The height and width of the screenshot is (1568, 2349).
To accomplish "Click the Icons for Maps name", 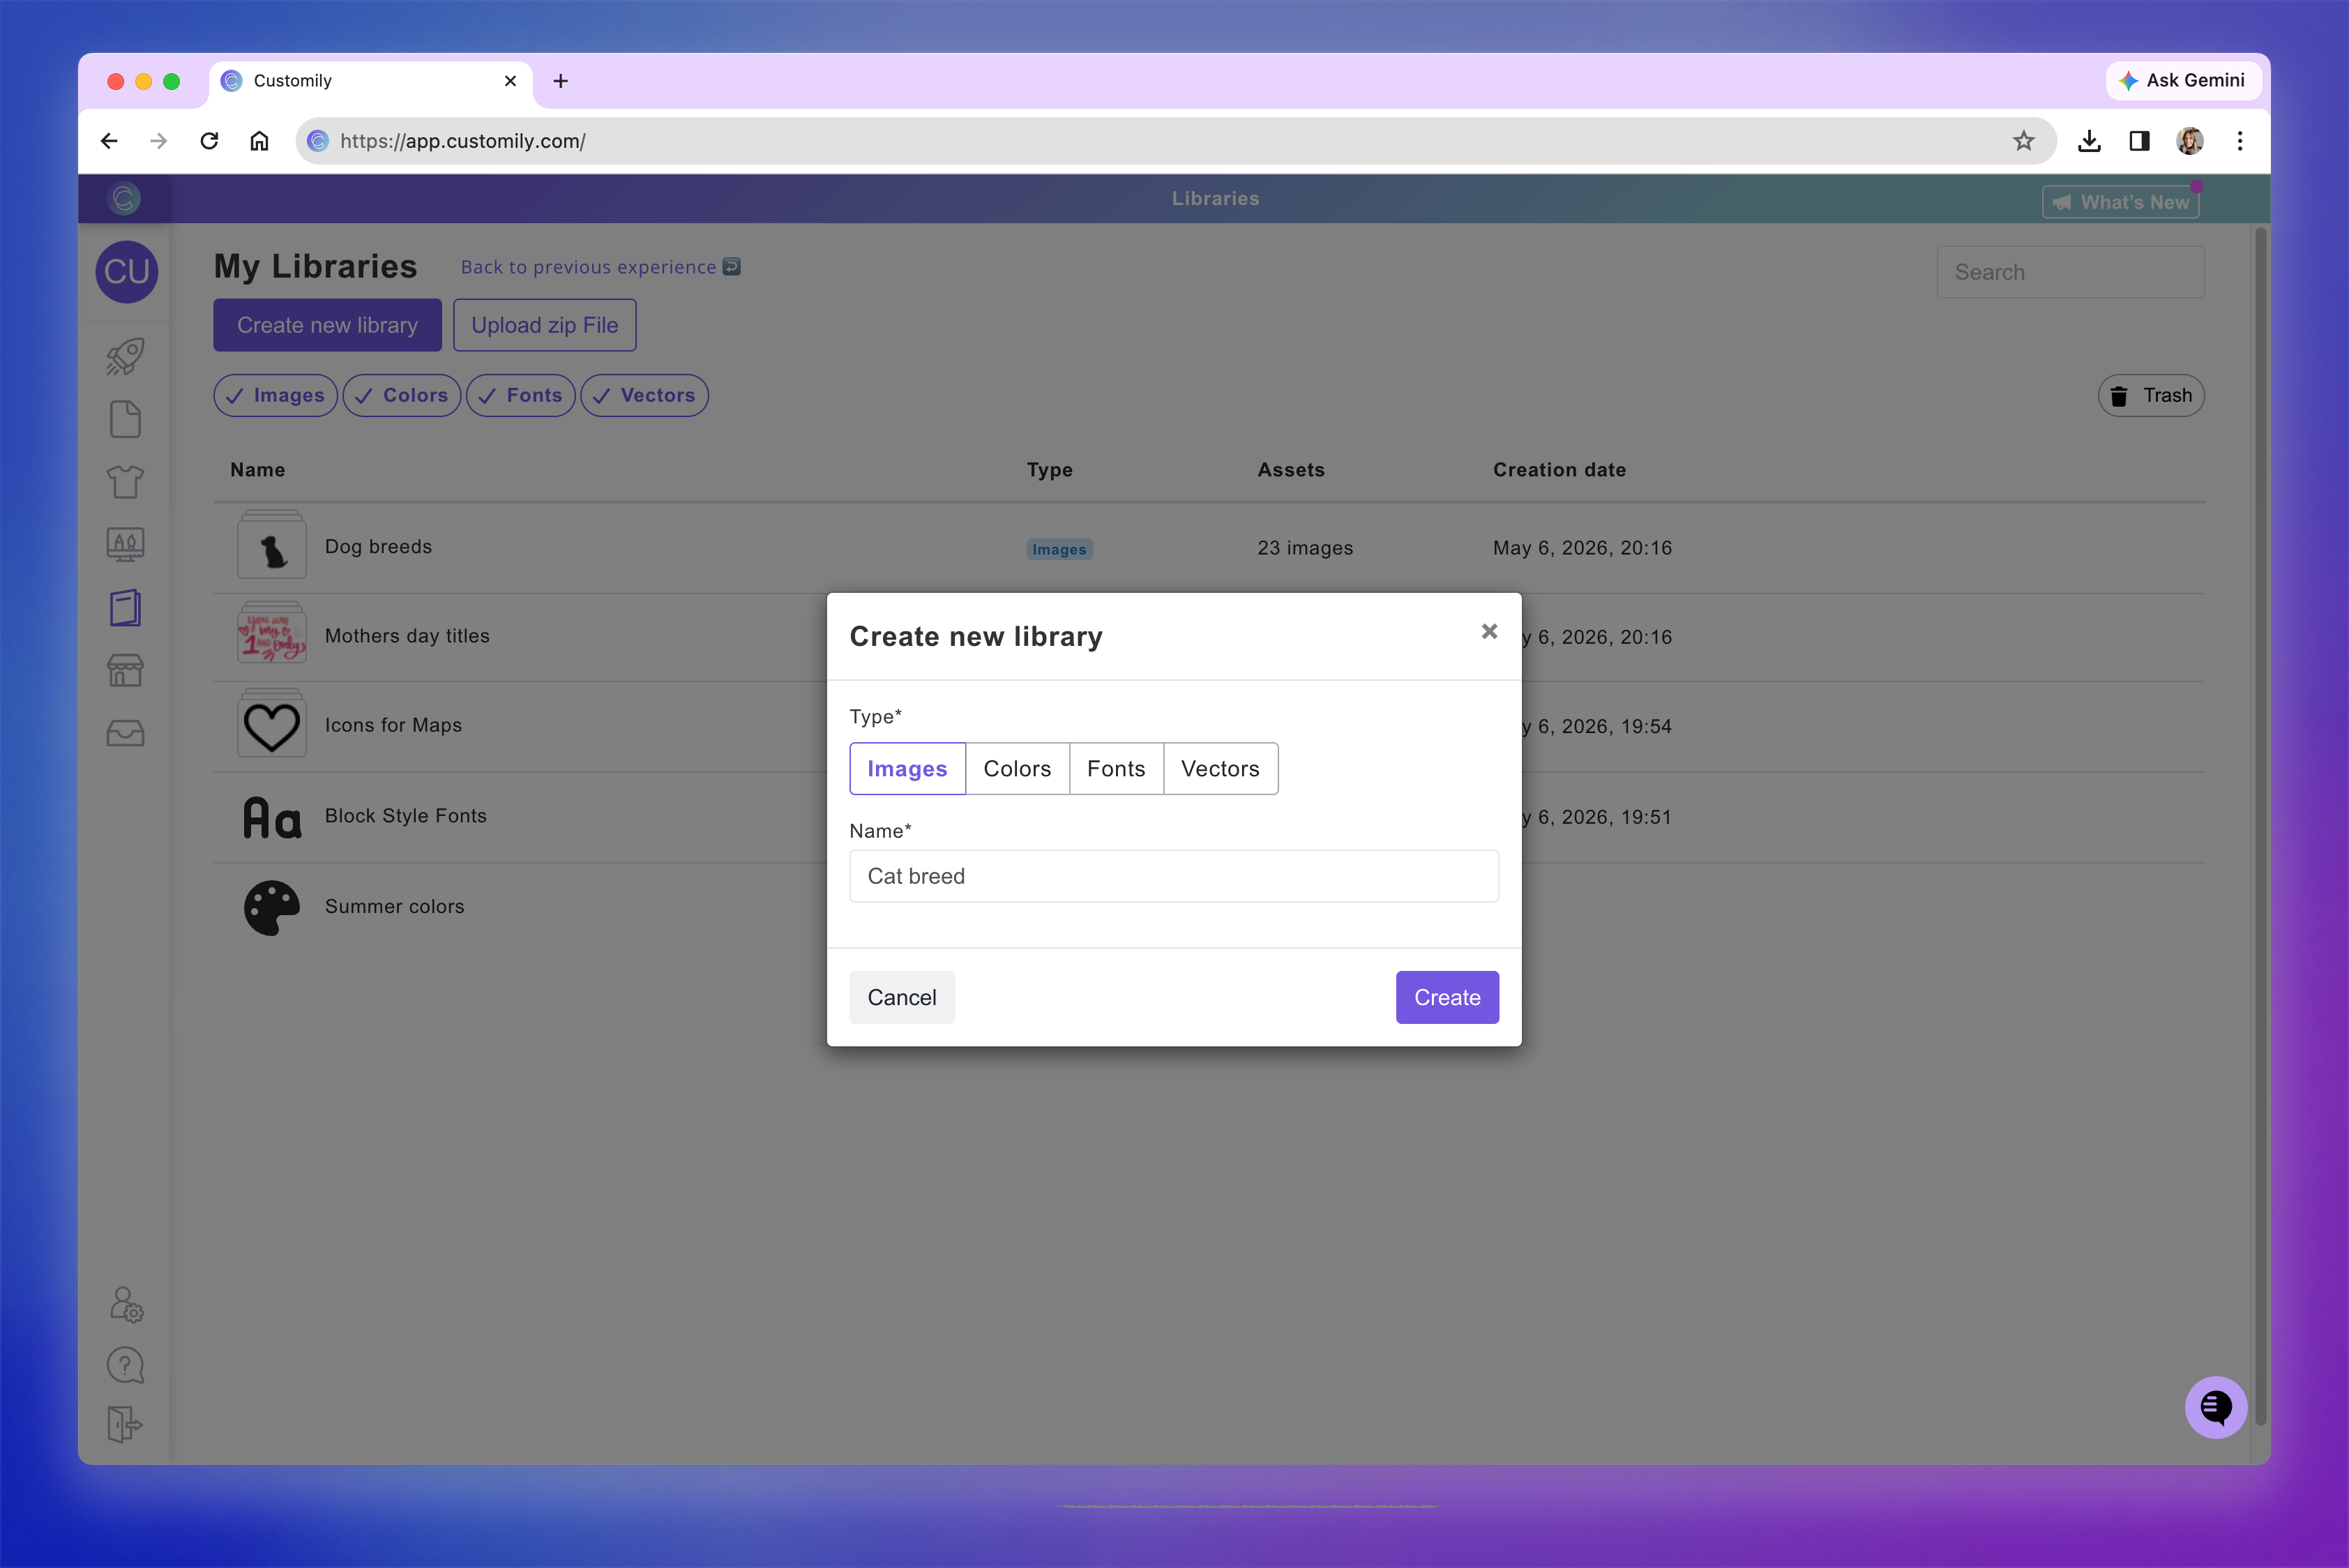I will [393, 725].
